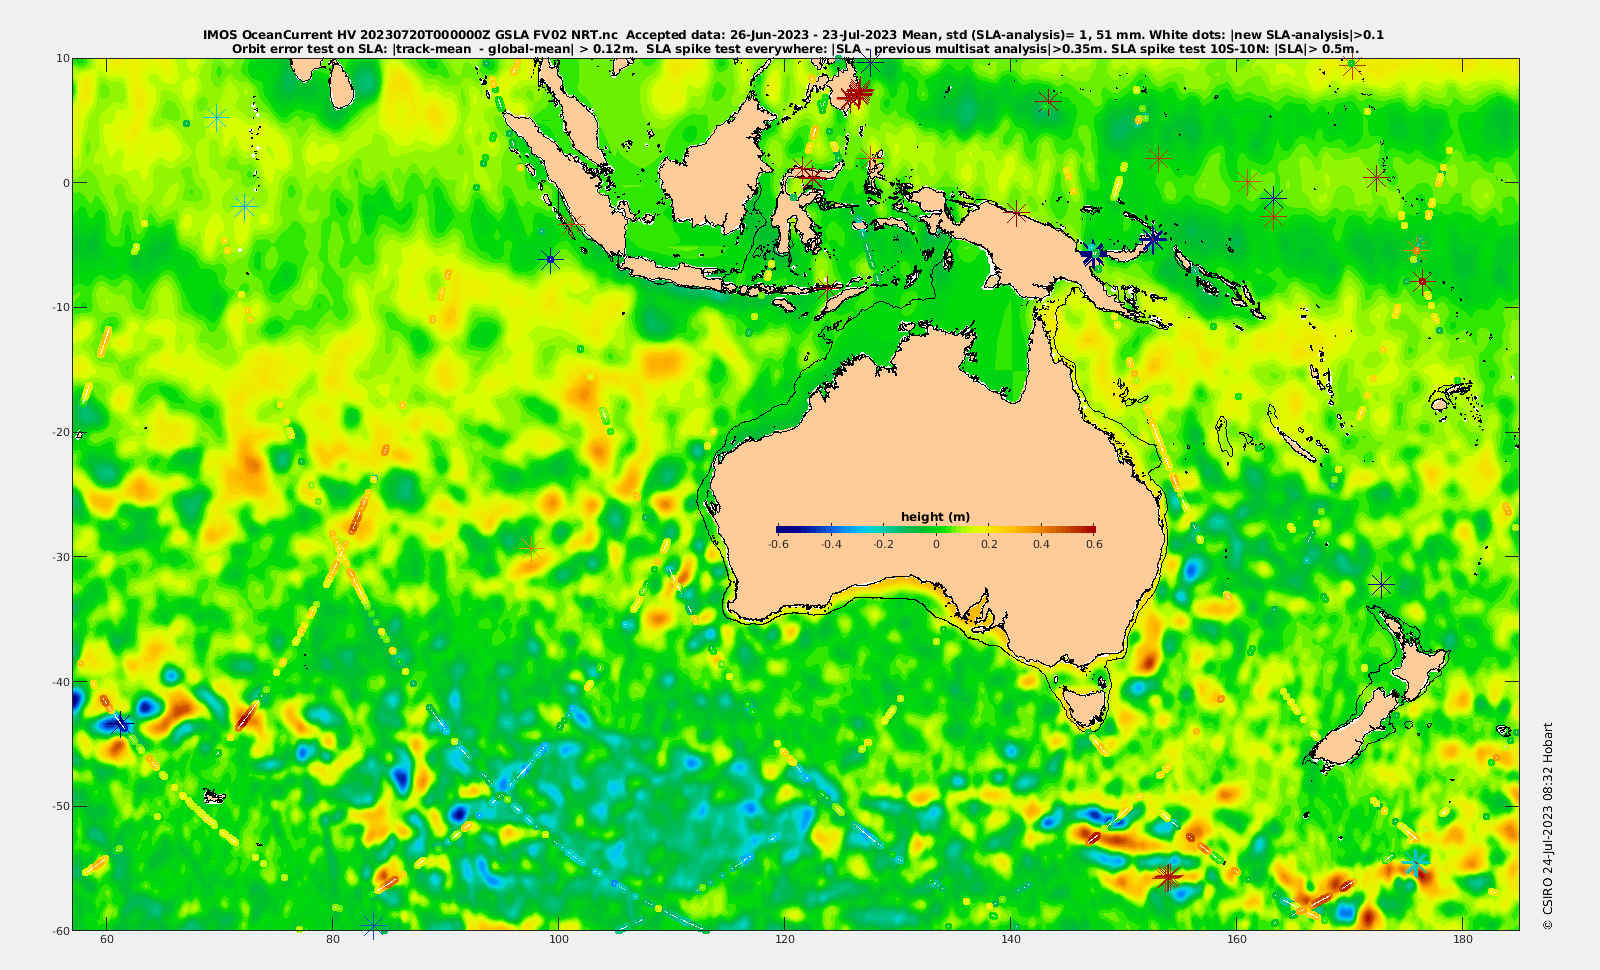Click the Sri Lanka landmass
The height and width of the screenshot is (970, 1600).
[341, 88]
